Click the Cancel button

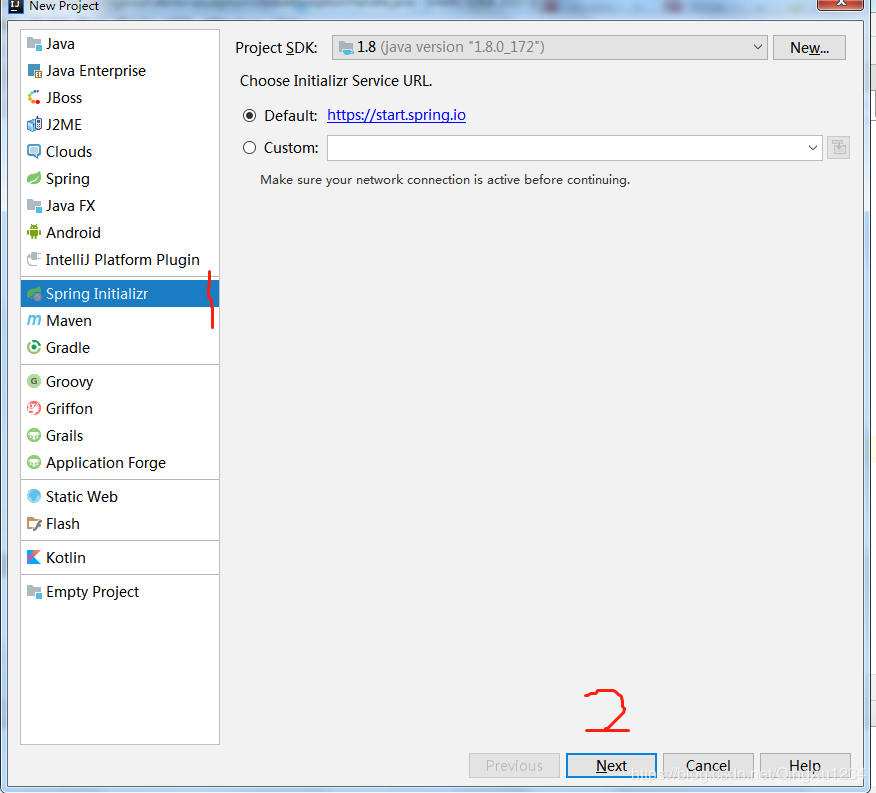[x=708, y=766]
